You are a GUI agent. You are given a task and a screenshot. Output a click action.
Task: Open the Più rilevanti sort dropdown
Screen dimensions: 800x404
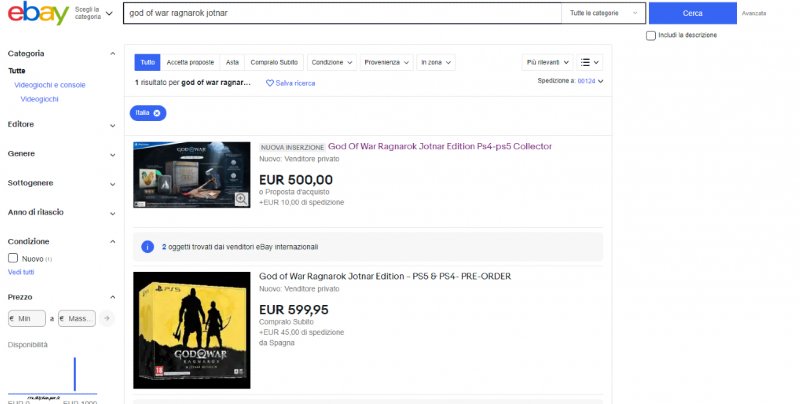[547, 62]
